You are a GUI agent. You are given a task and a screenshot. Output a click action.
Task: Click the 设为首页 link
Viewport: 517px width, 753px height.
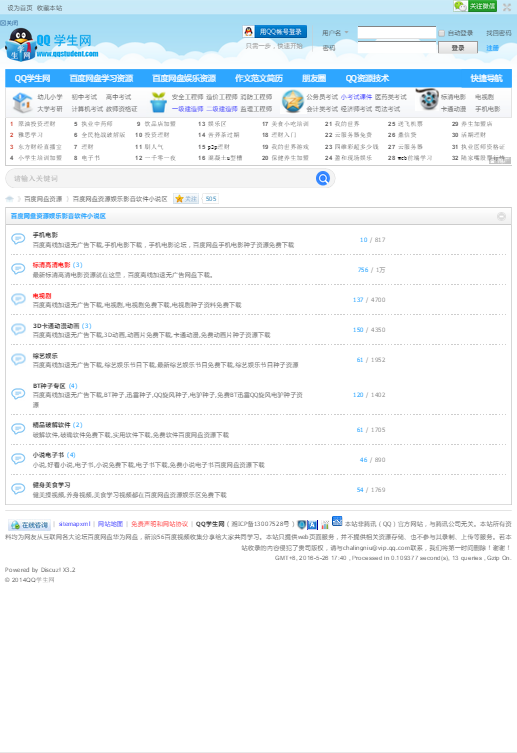pos(20,8)
